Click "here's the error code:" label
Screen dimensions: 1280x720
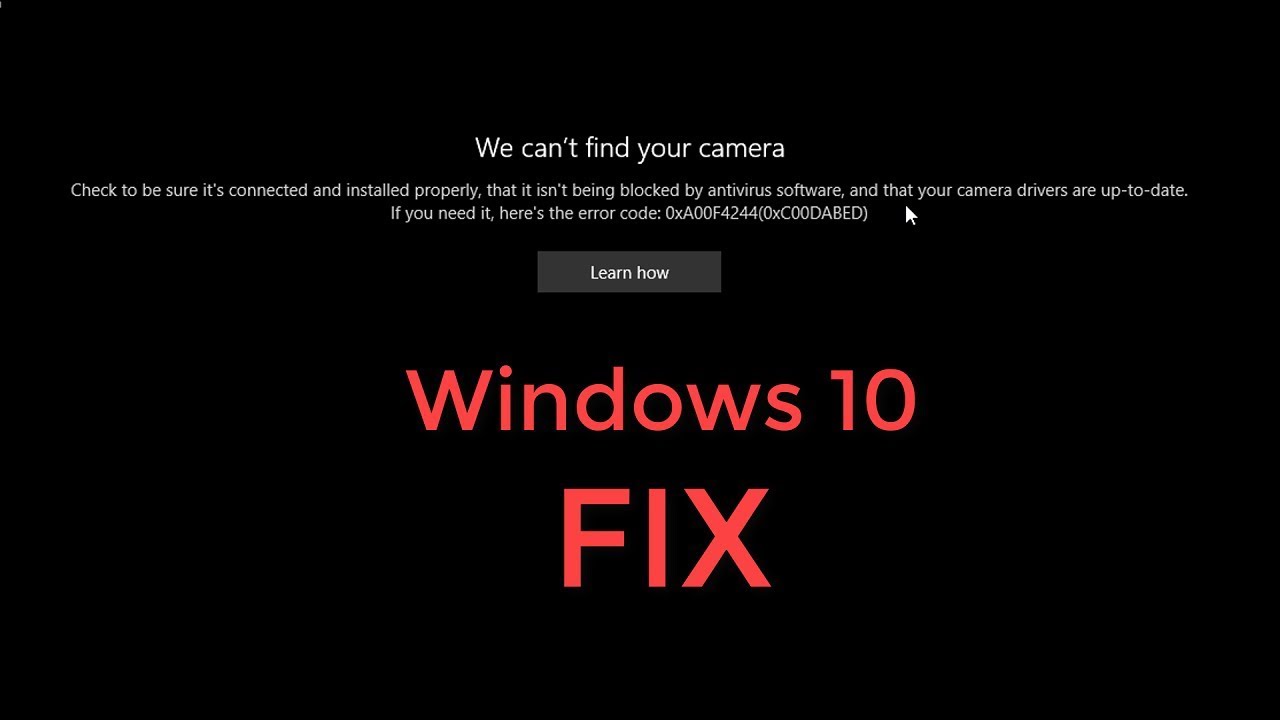click(579, 213)
